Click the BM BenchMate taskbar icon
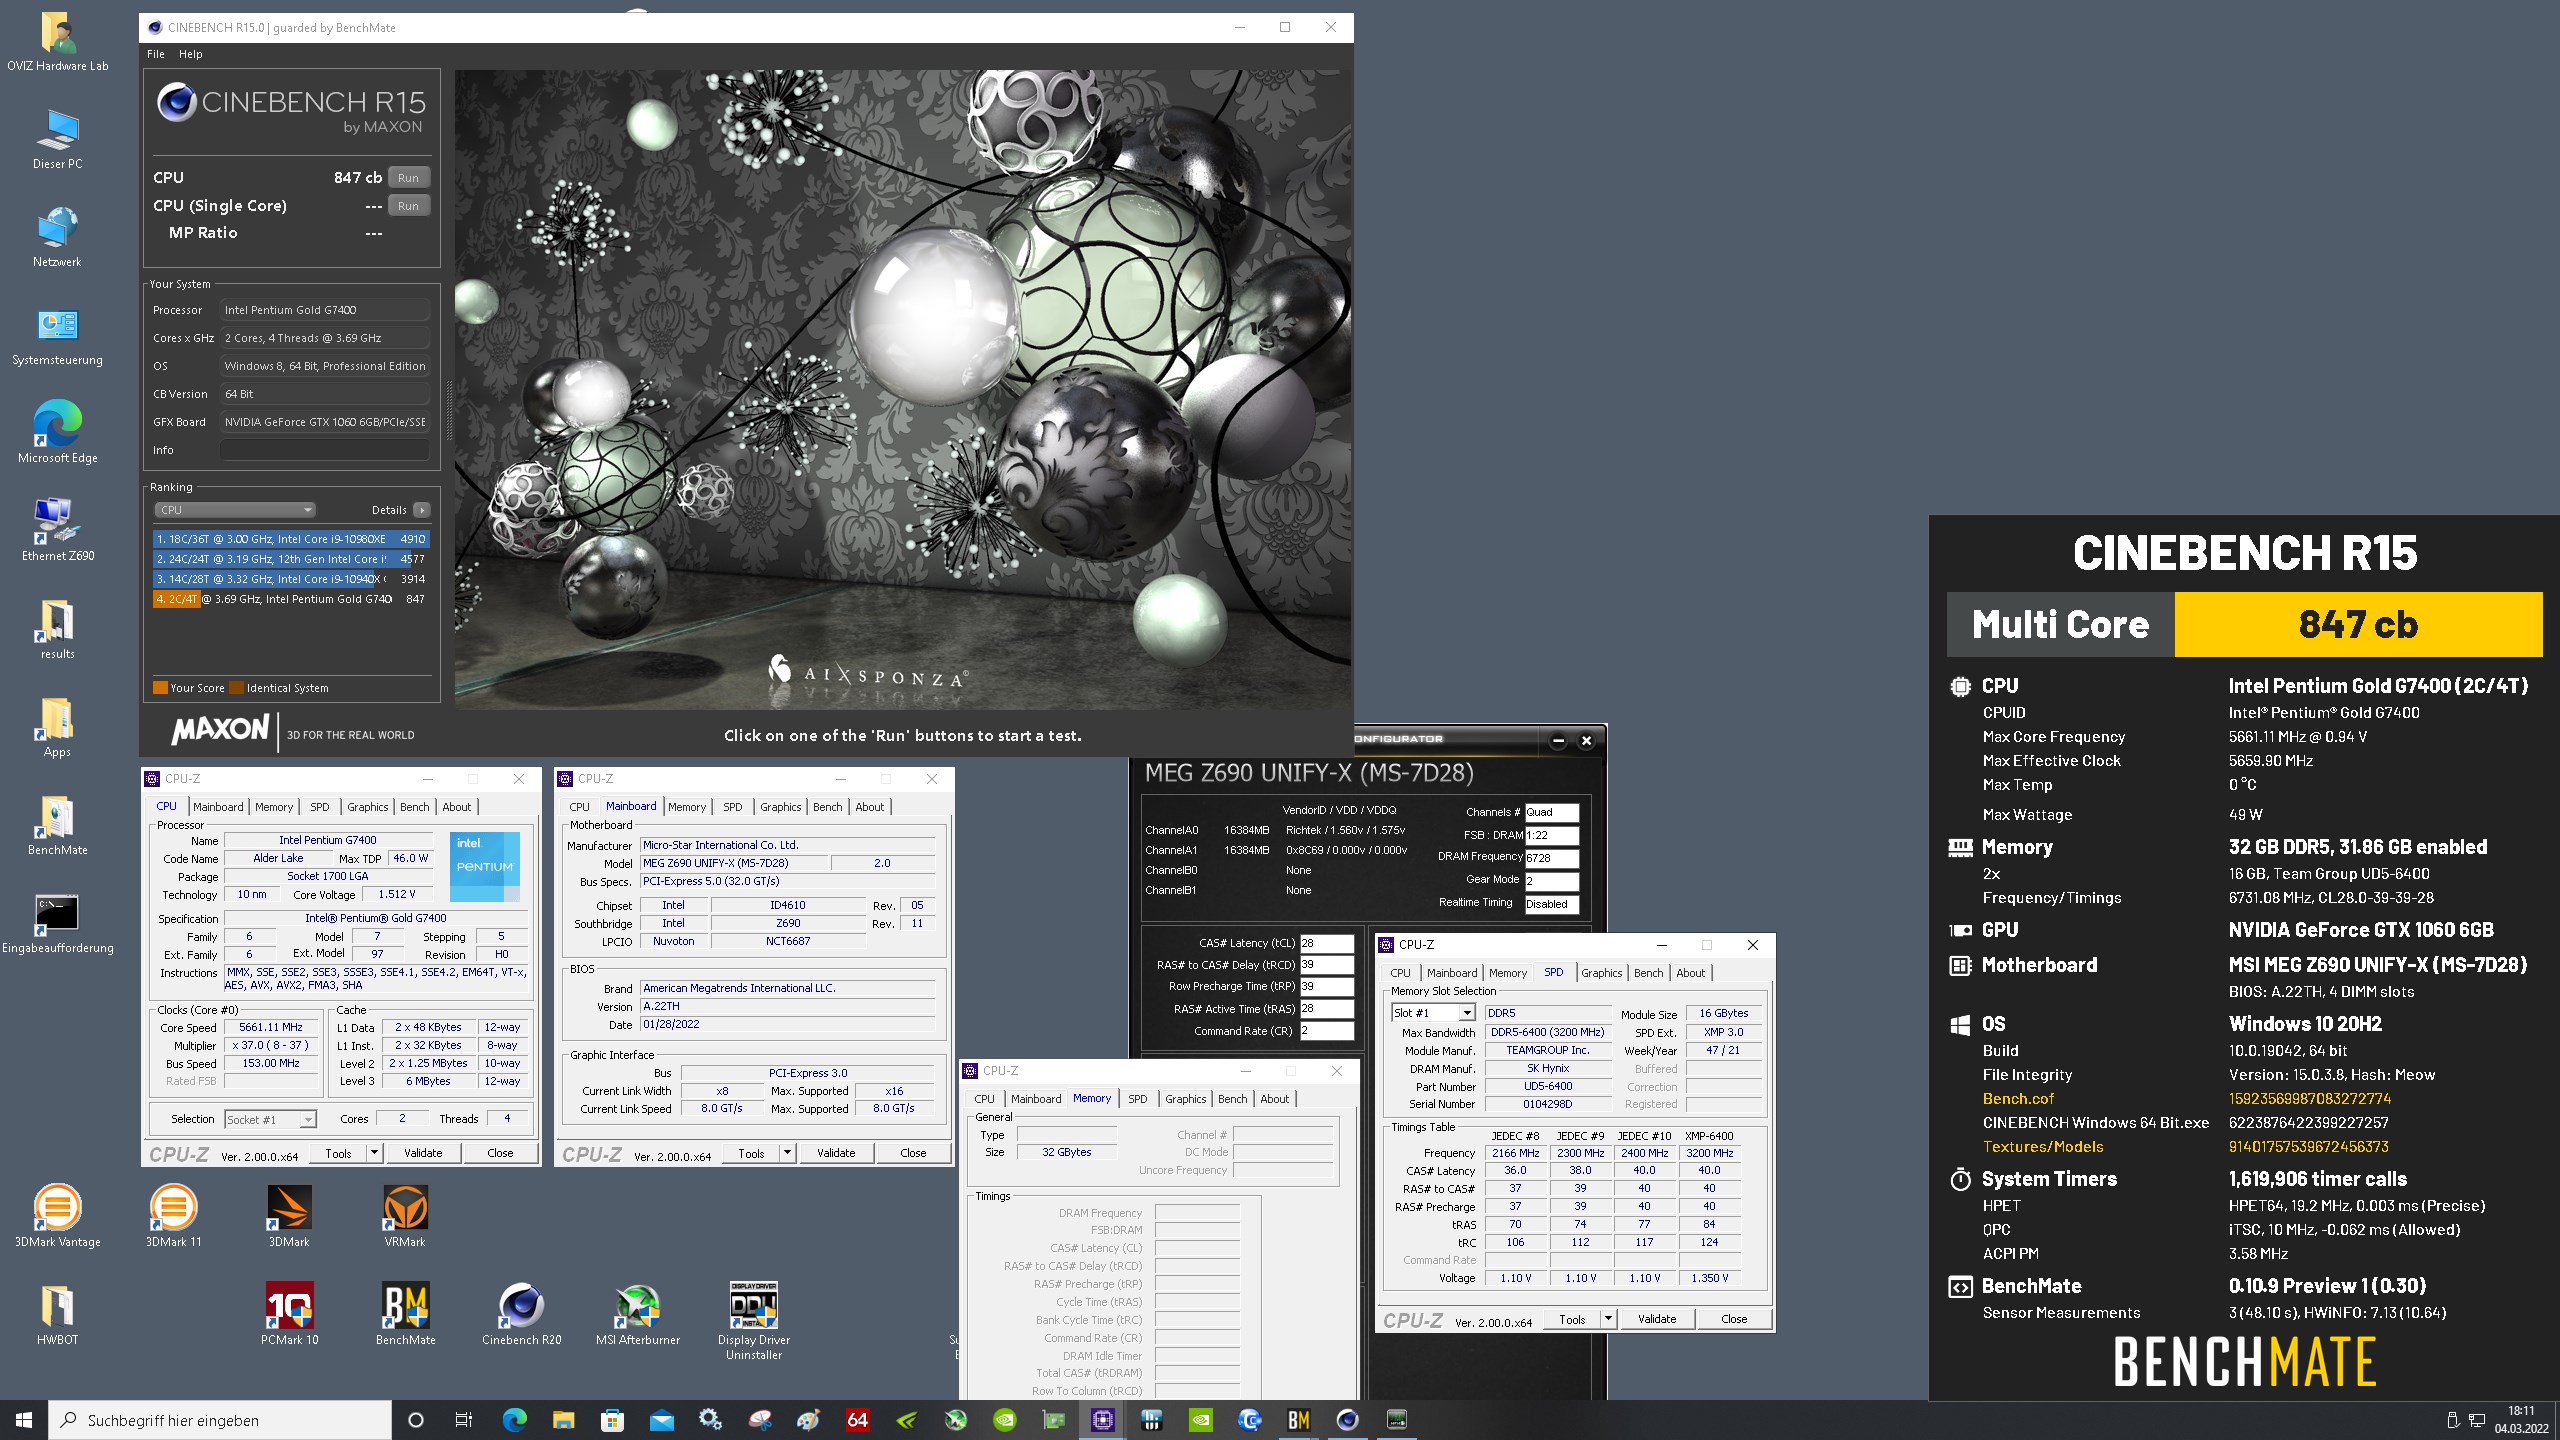The image size is (2560, 1440). coord(1298,1419)
